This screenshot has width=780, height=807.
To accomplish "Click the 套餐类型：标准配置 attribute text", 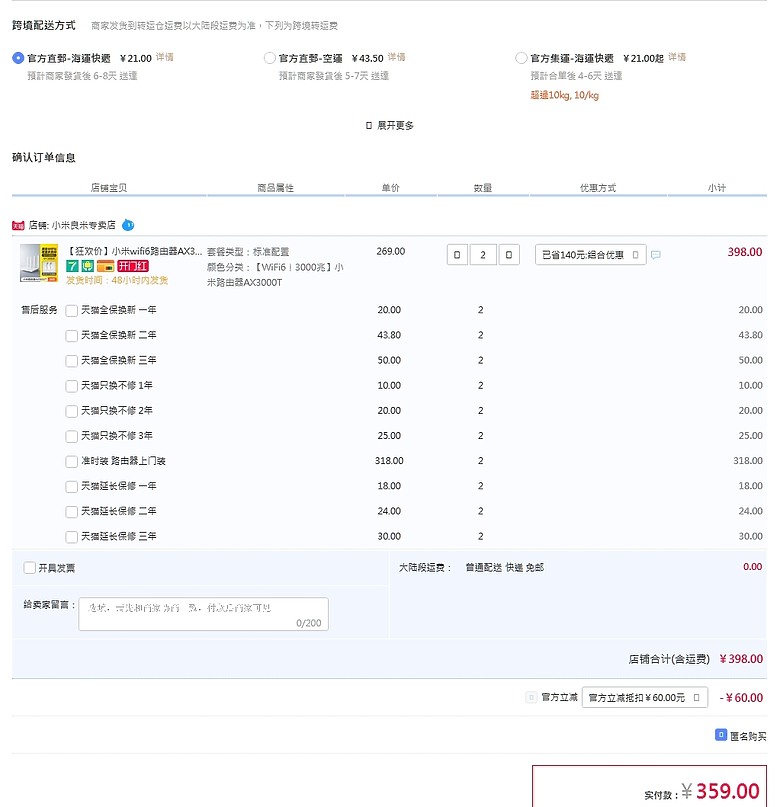I will click(x=248, y=252).
